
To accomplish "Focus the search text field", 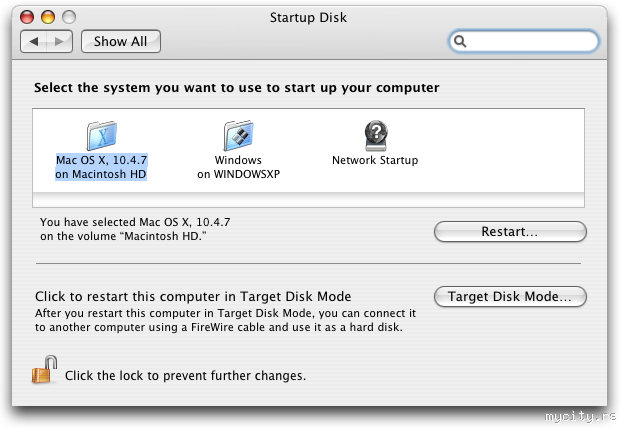I will [x=532, y=42].
